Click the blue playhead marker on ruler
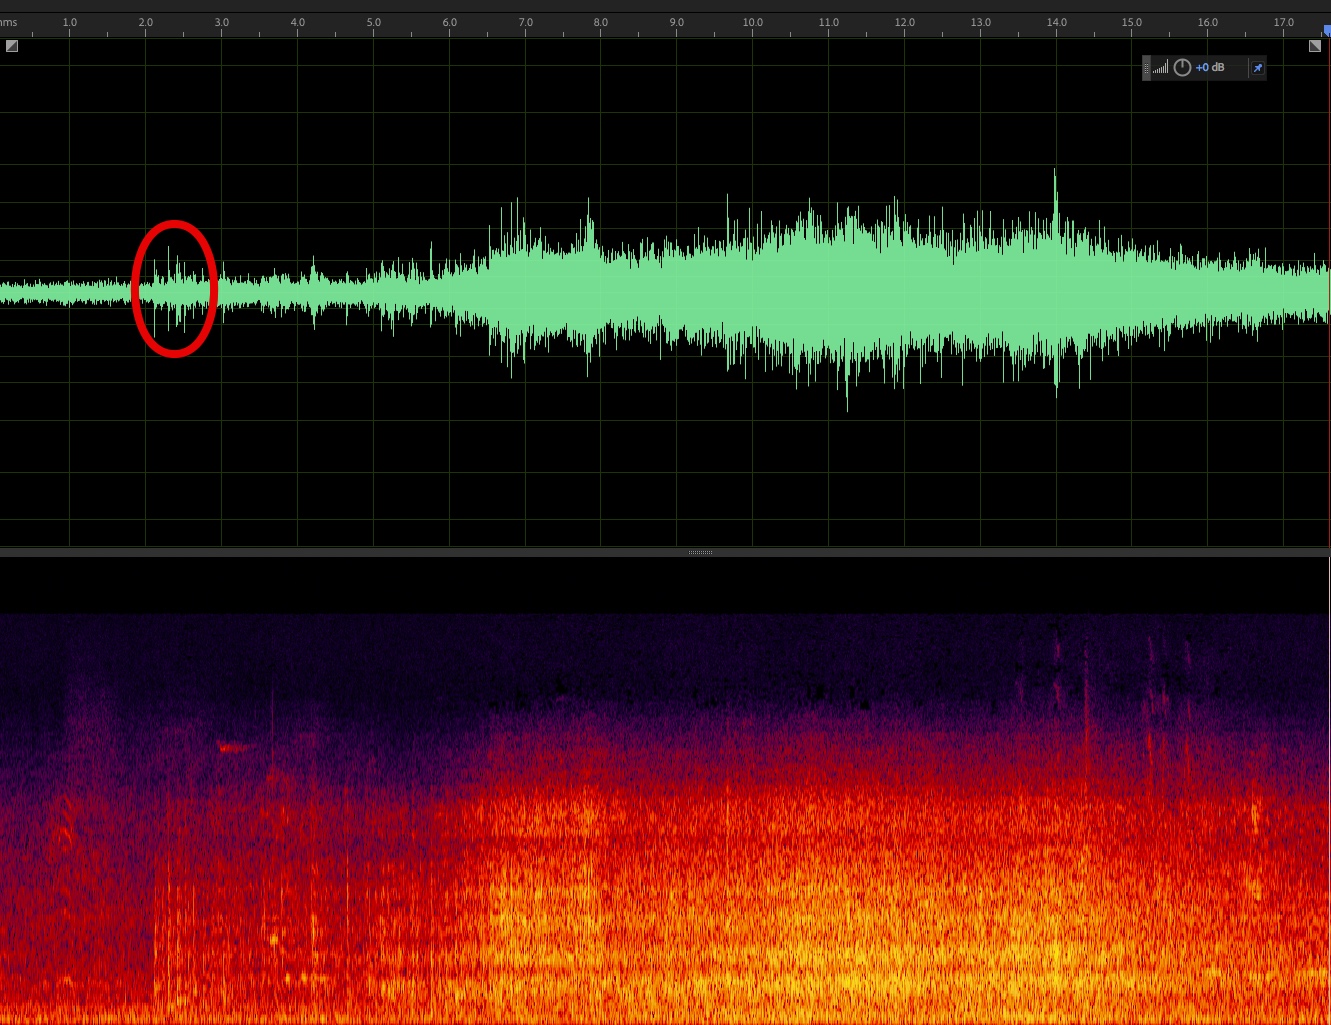Image resolution: width=1331 pixels, height=1025 pixels. click(1326, 32)
